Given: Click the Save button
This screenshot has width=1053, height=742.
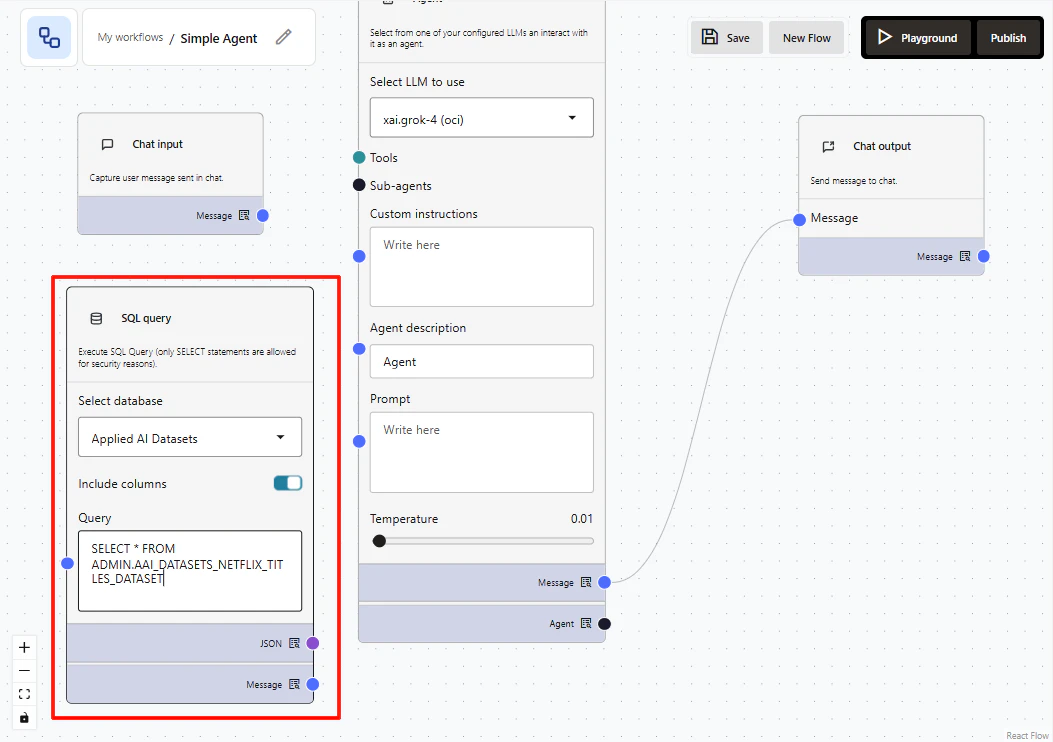Looking at the screenshot, I should pos(727,38).
